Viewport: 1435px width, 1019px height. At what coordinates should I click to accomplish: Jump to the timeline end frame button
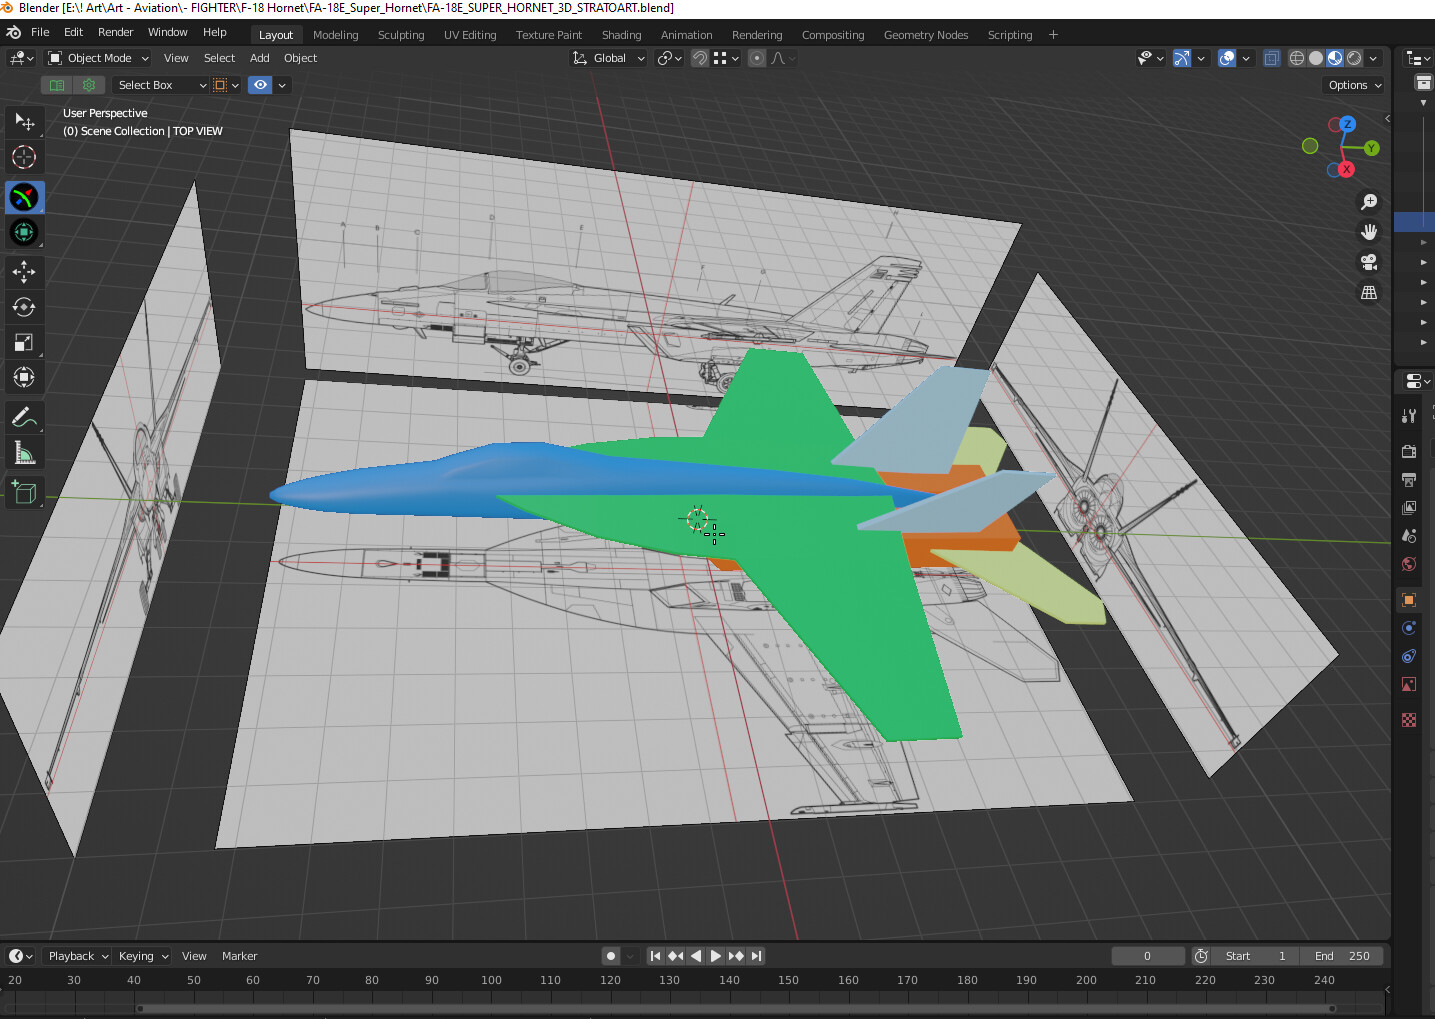click(x=757, y=956)
